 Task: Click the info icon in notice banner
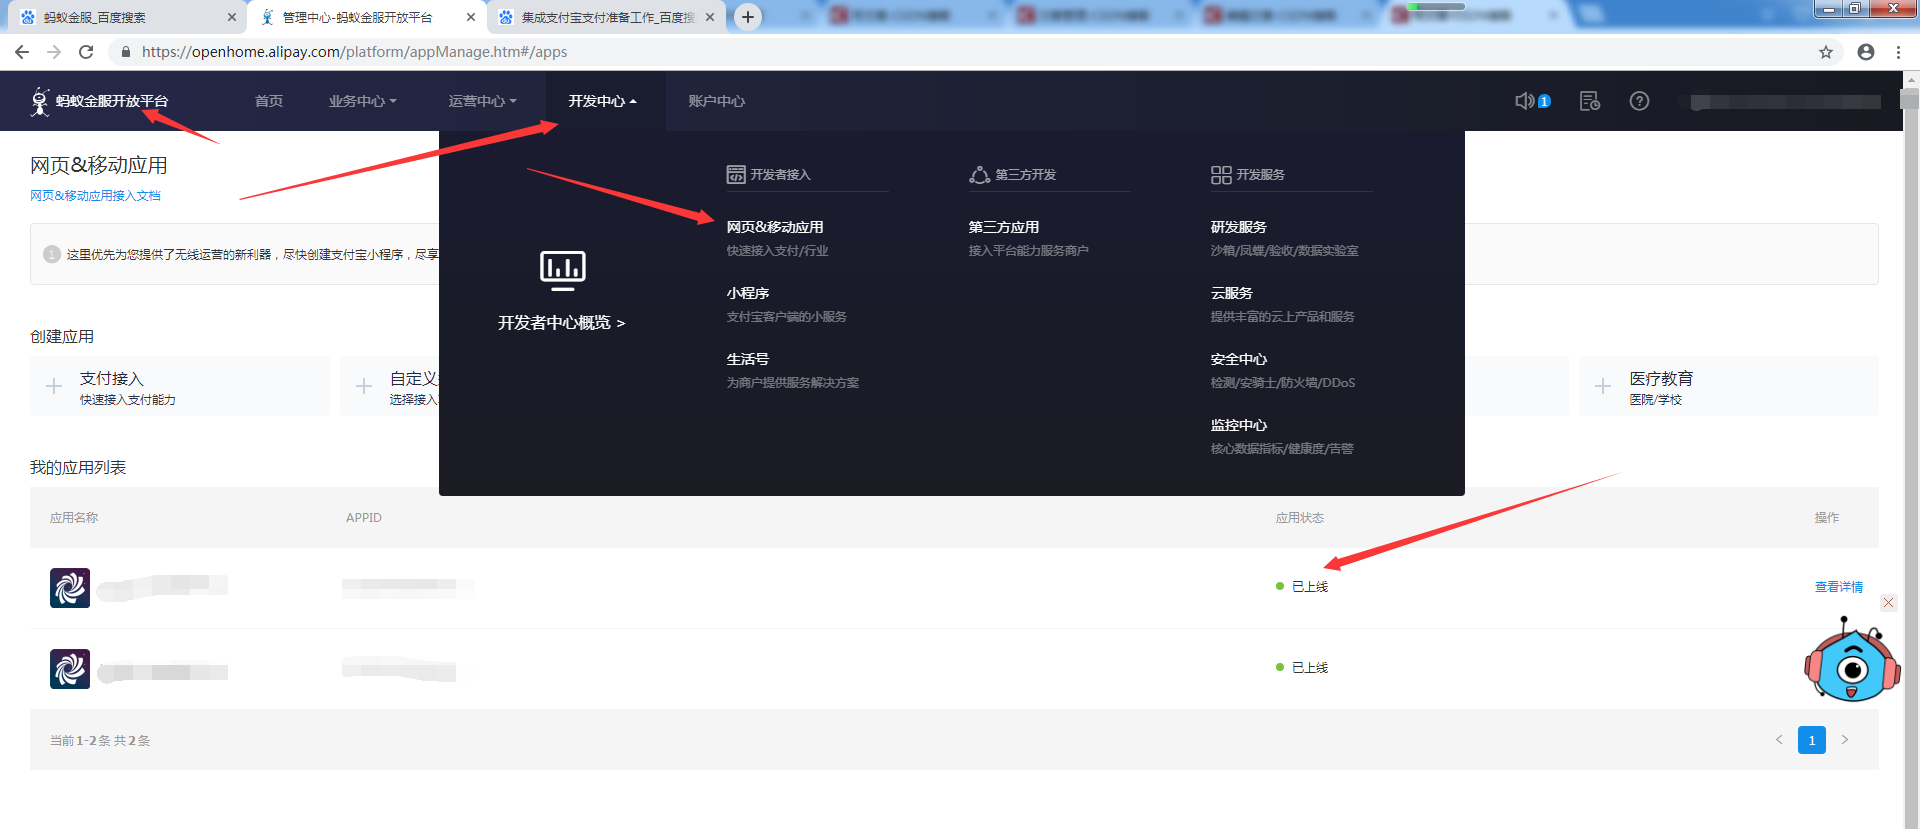(x=52, y=254)
